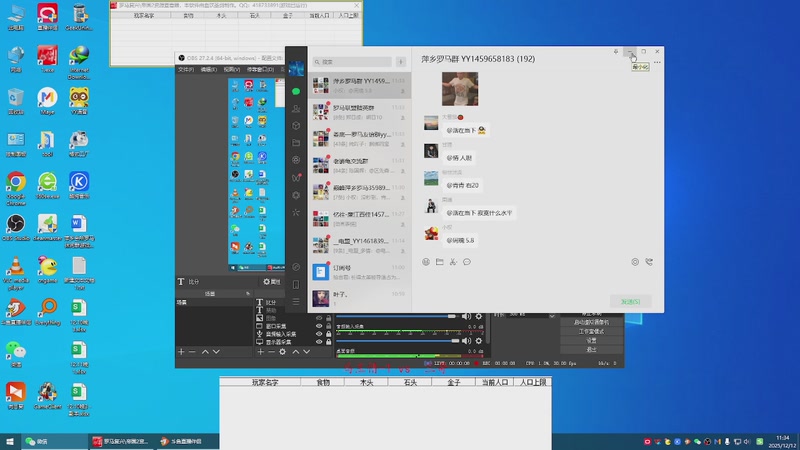The image size is (800, 450).
Task: Open the 罗马联盟酷英群 conversation
Action: (x=359, y=112)
